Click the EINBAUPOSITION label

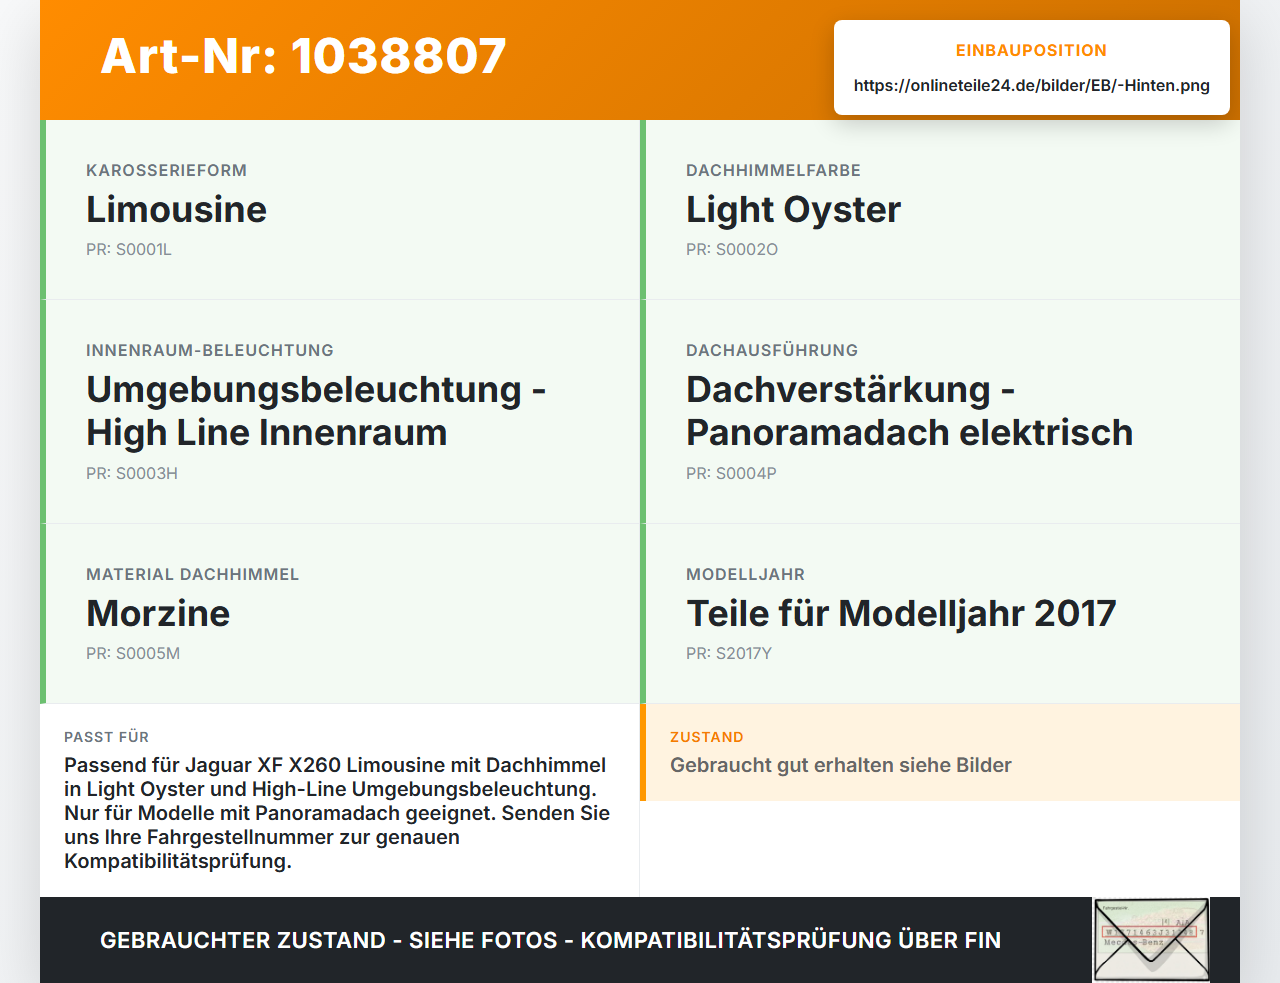click(1031, 50)
